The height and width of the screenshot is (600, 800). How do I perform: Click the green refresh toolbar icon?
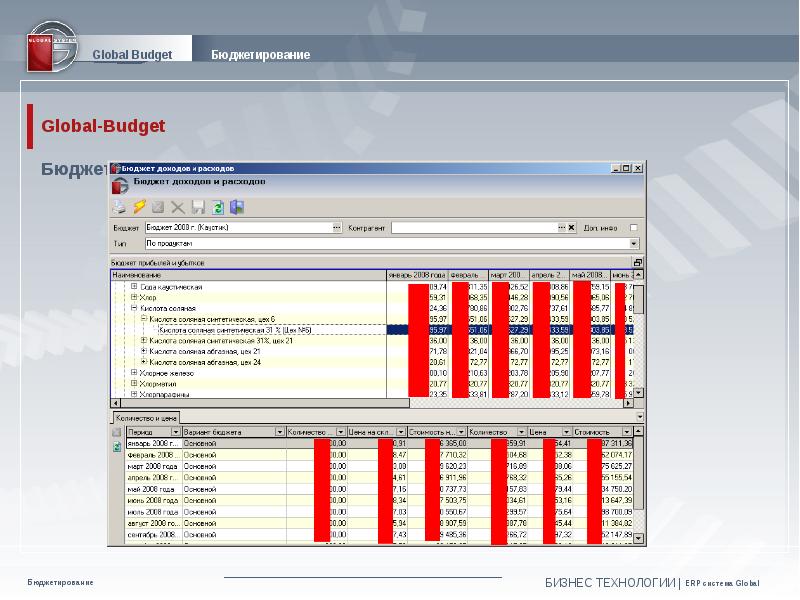[x=217, y=207]
